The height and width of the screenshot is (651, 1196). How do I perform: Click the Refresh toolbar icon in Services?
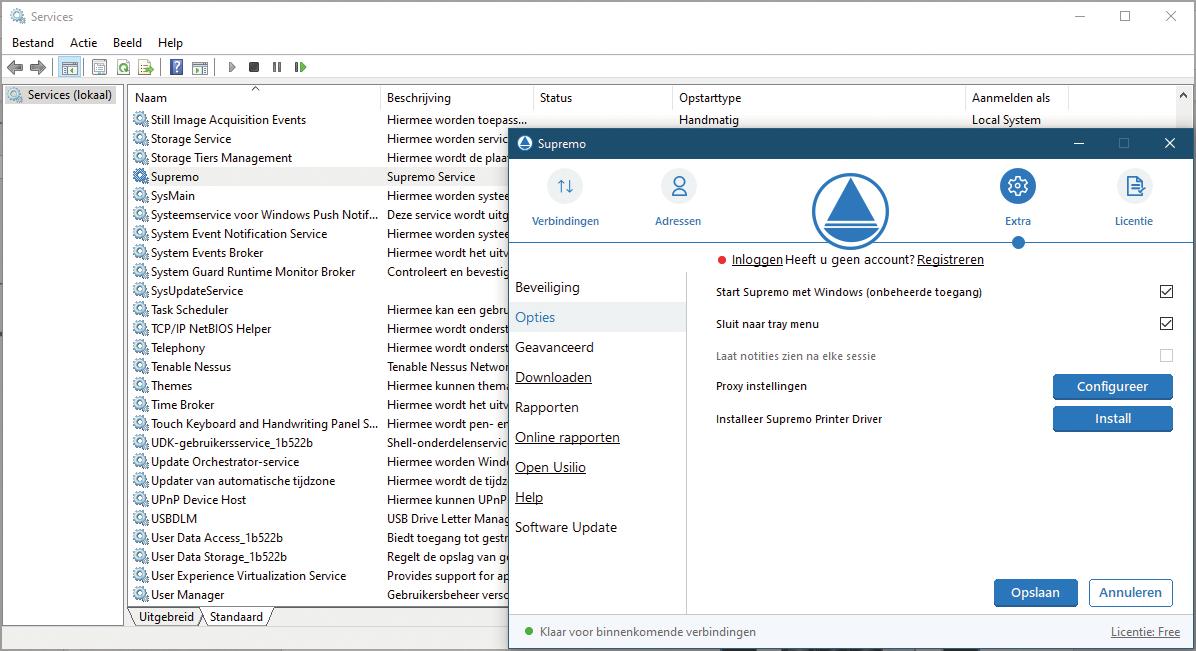123,67
